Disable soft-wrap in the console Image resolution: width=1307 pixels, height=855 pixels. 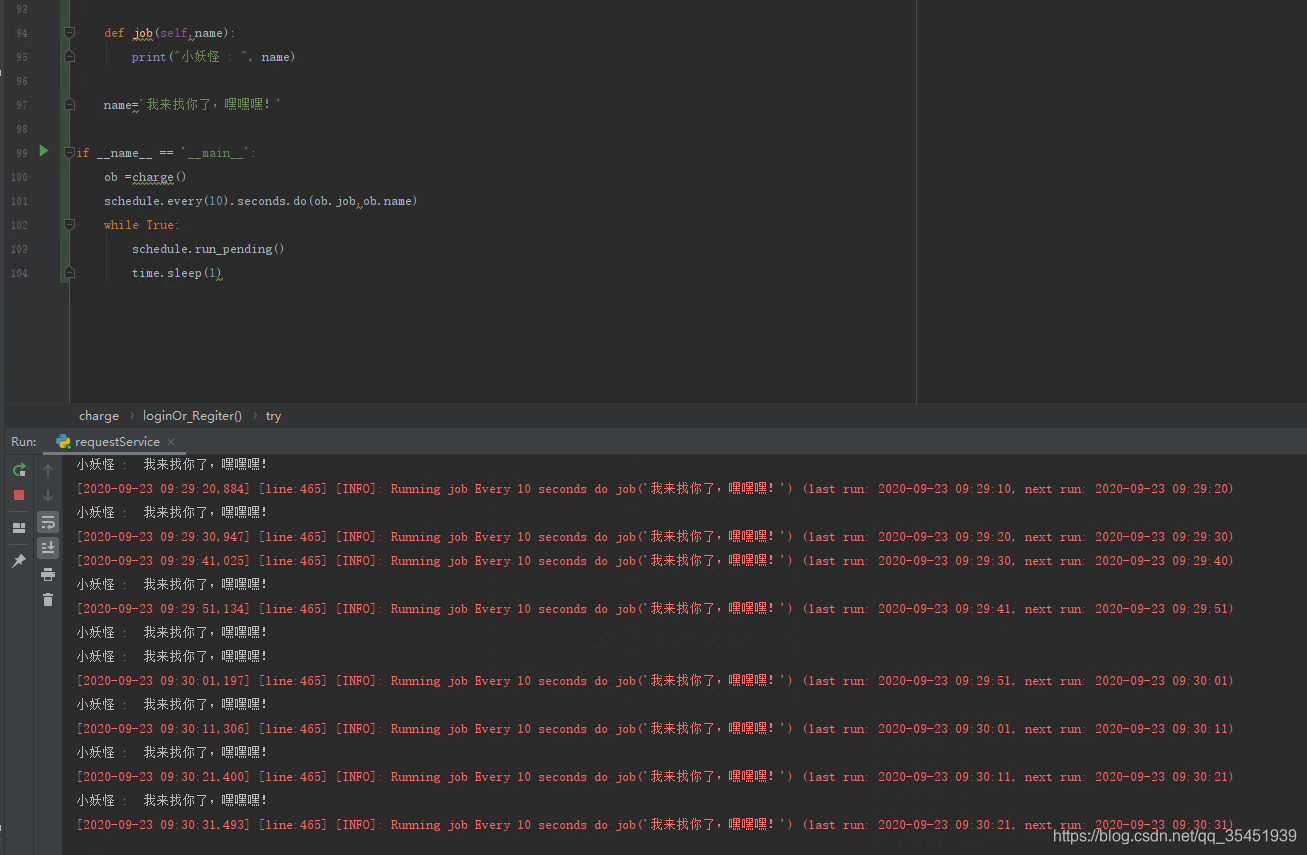47,521
